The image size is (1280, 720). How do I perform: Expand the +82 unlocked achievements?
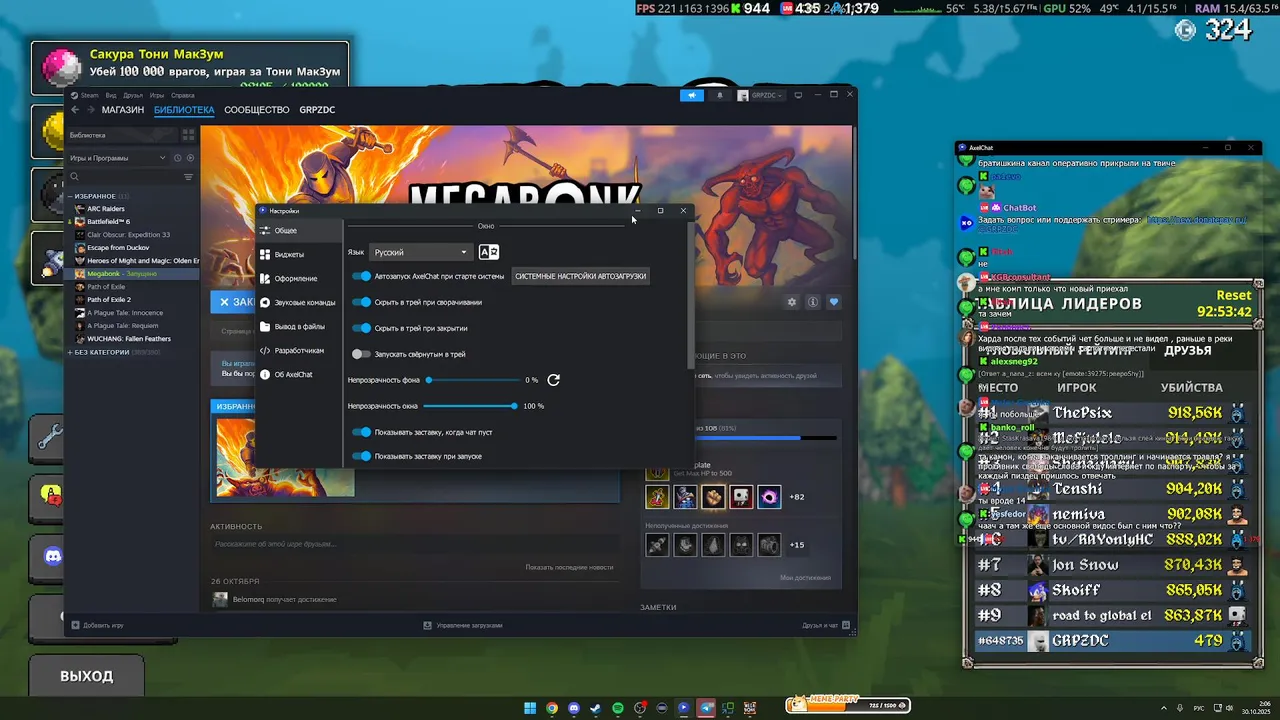(796, 497)
